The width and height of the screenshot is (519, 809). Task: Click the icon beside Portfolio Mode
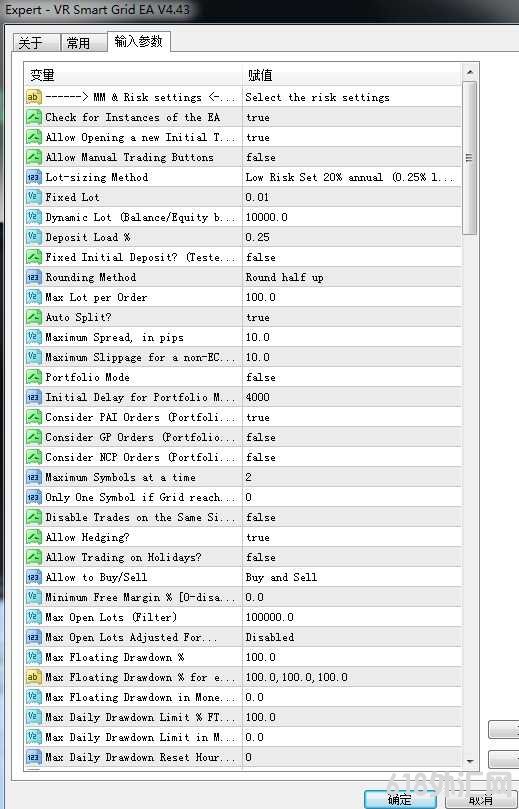click(34, 377)
